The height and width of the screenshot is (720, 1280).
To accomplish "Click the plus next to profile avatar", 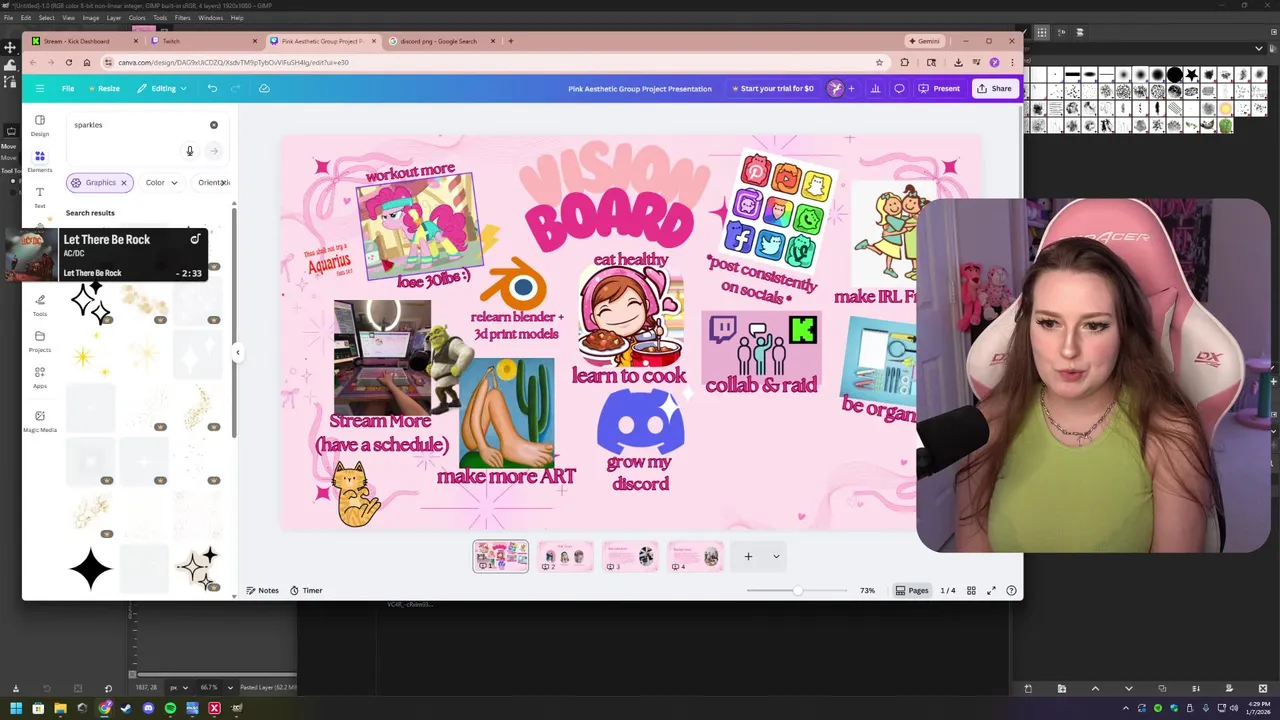I will [851, 88].
